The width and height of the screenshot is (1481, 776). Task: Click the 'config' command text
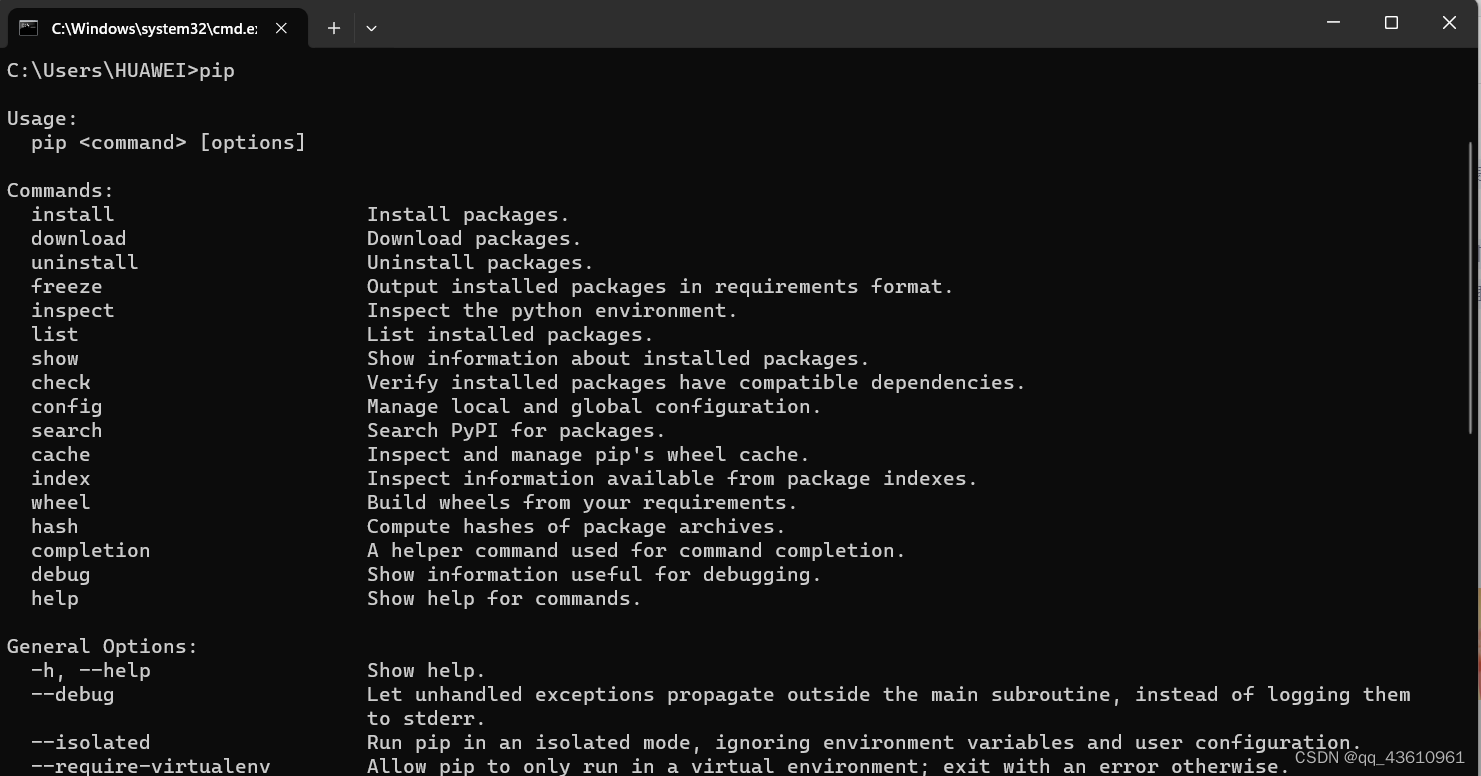point(66,406)
